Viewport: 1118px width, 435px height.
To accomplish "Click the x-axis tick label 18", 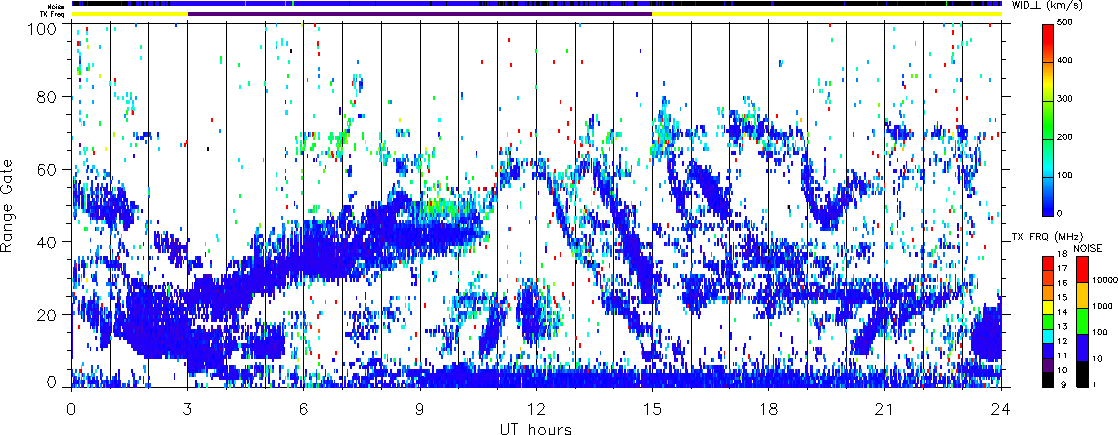I will 769,409.
